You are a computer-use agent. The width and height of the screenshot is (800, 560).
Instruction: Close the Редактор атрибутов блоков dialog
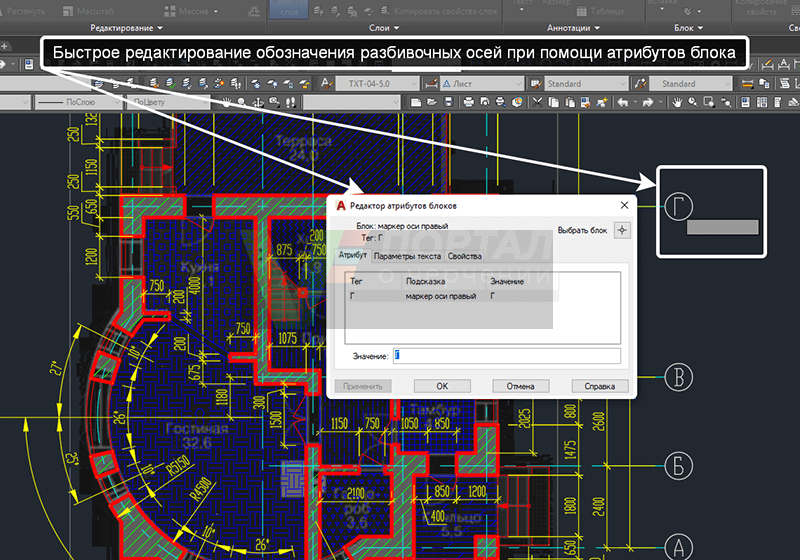[x=624, y=205]
